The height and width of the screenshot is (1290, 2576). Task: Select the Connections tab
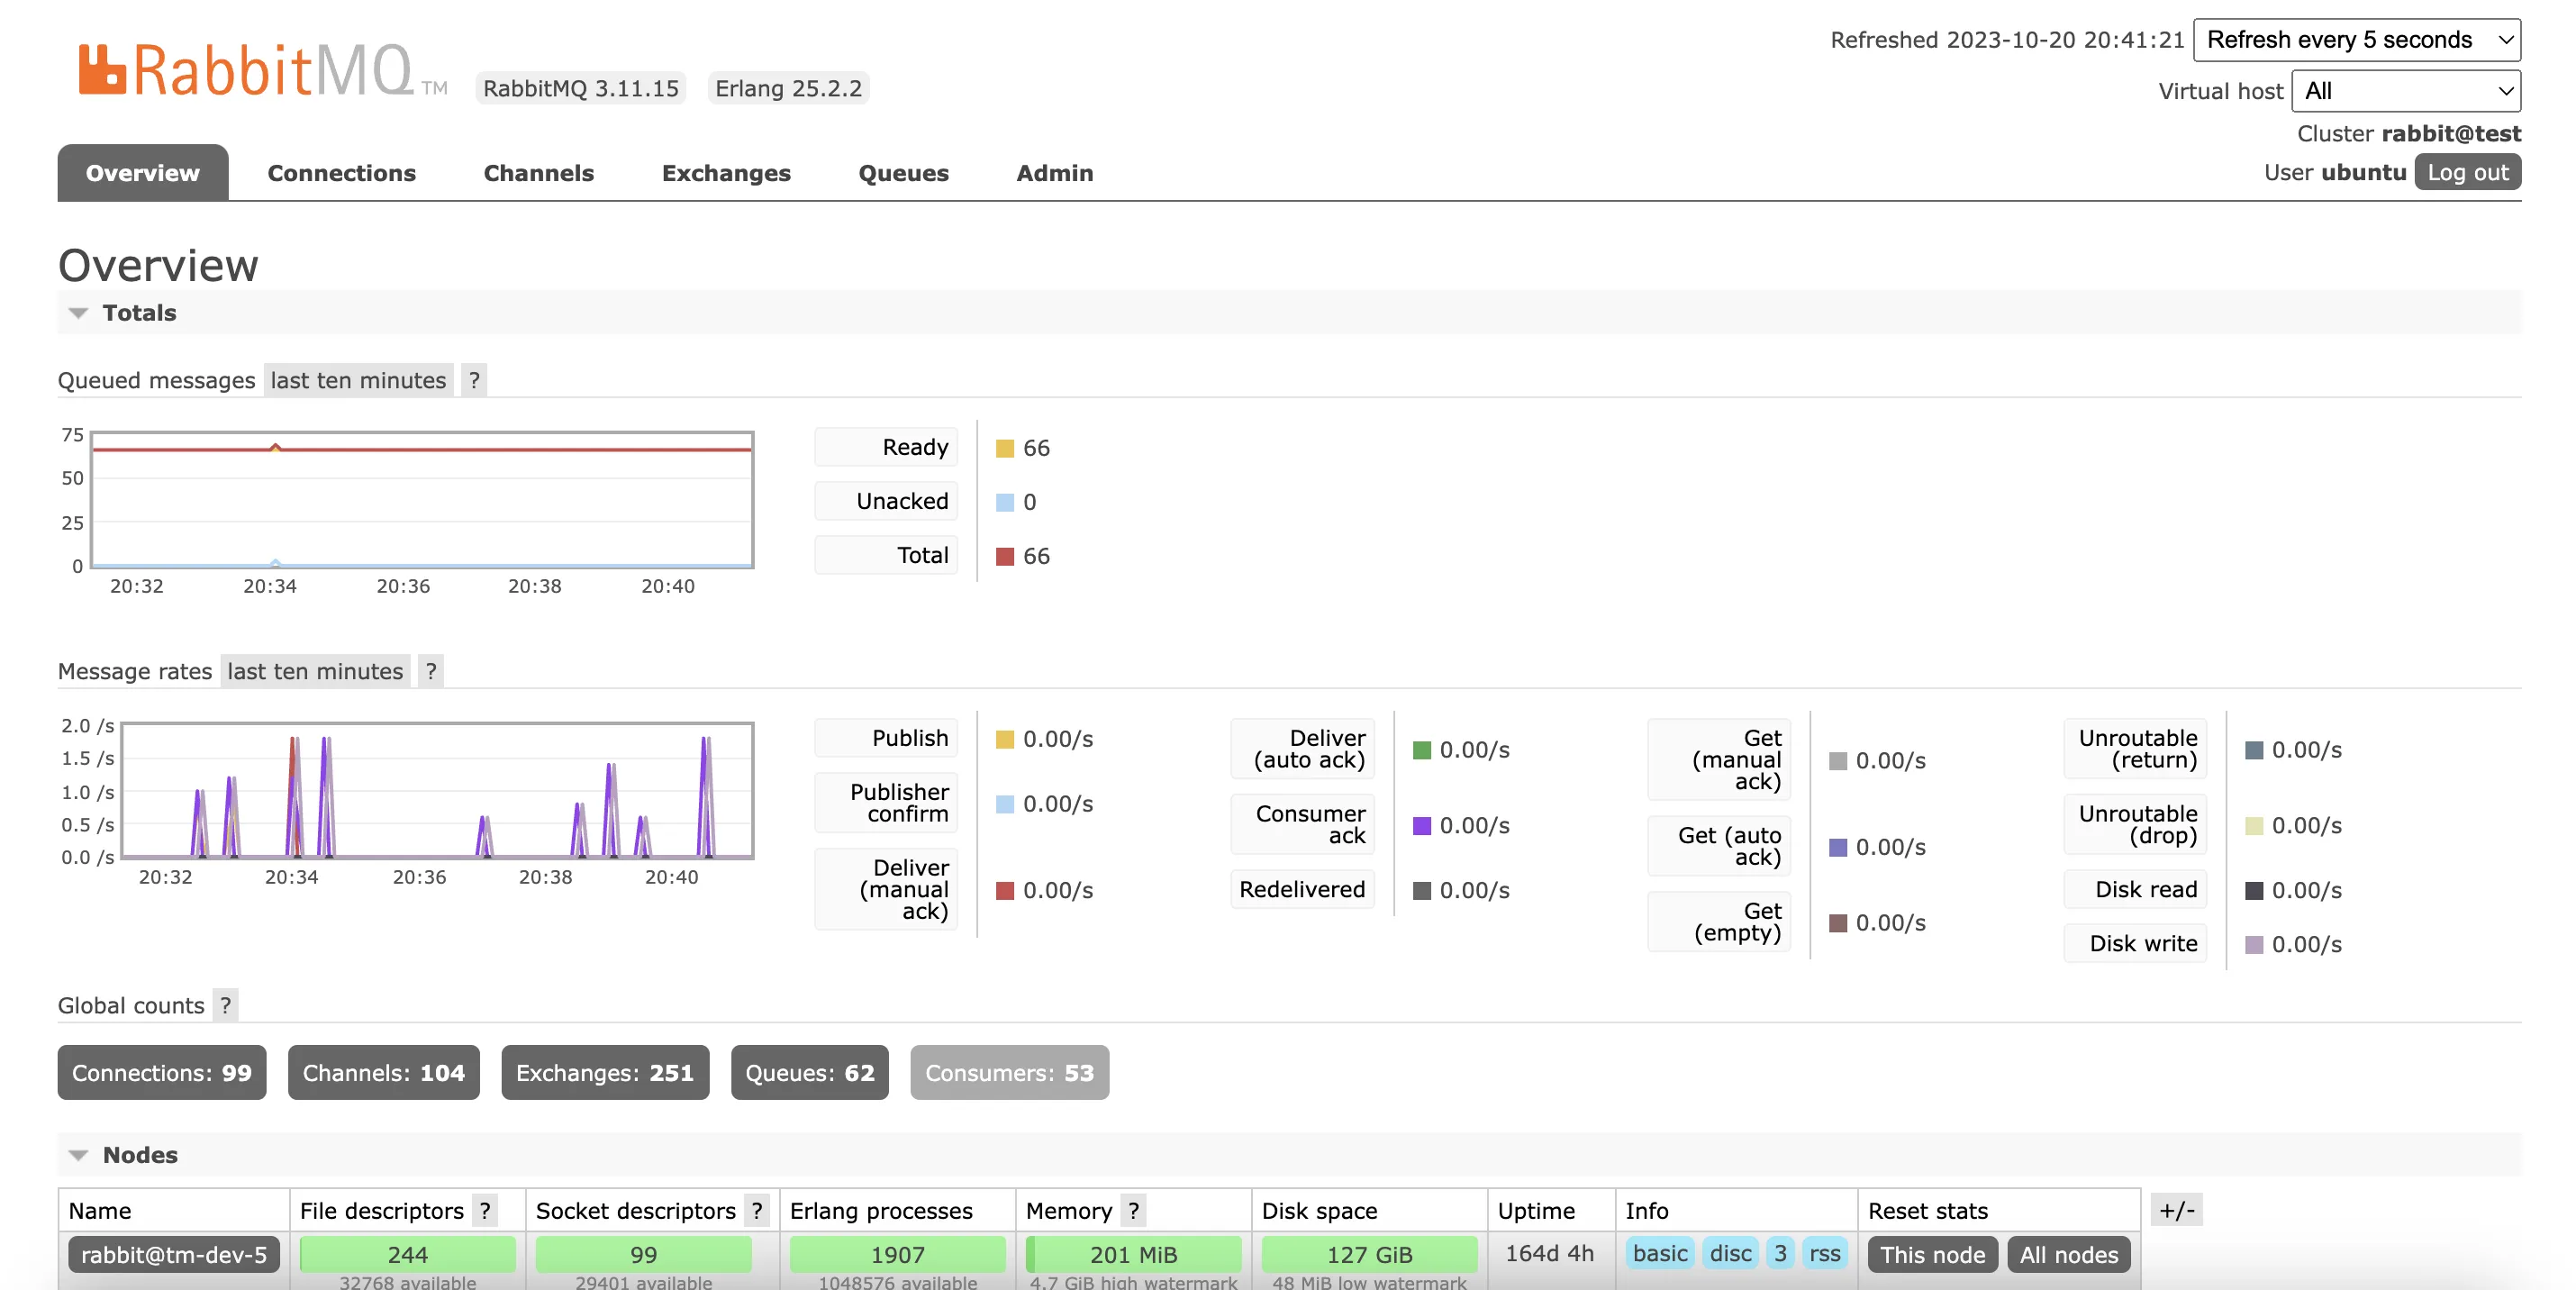point(340,169)
